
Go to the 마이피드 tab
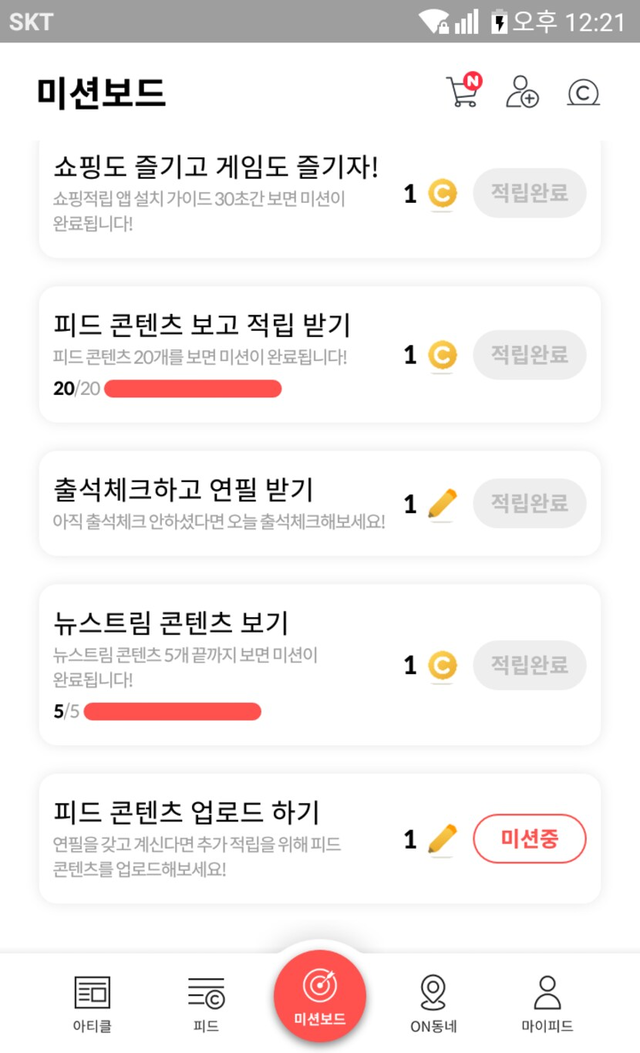click(547, 1003)
